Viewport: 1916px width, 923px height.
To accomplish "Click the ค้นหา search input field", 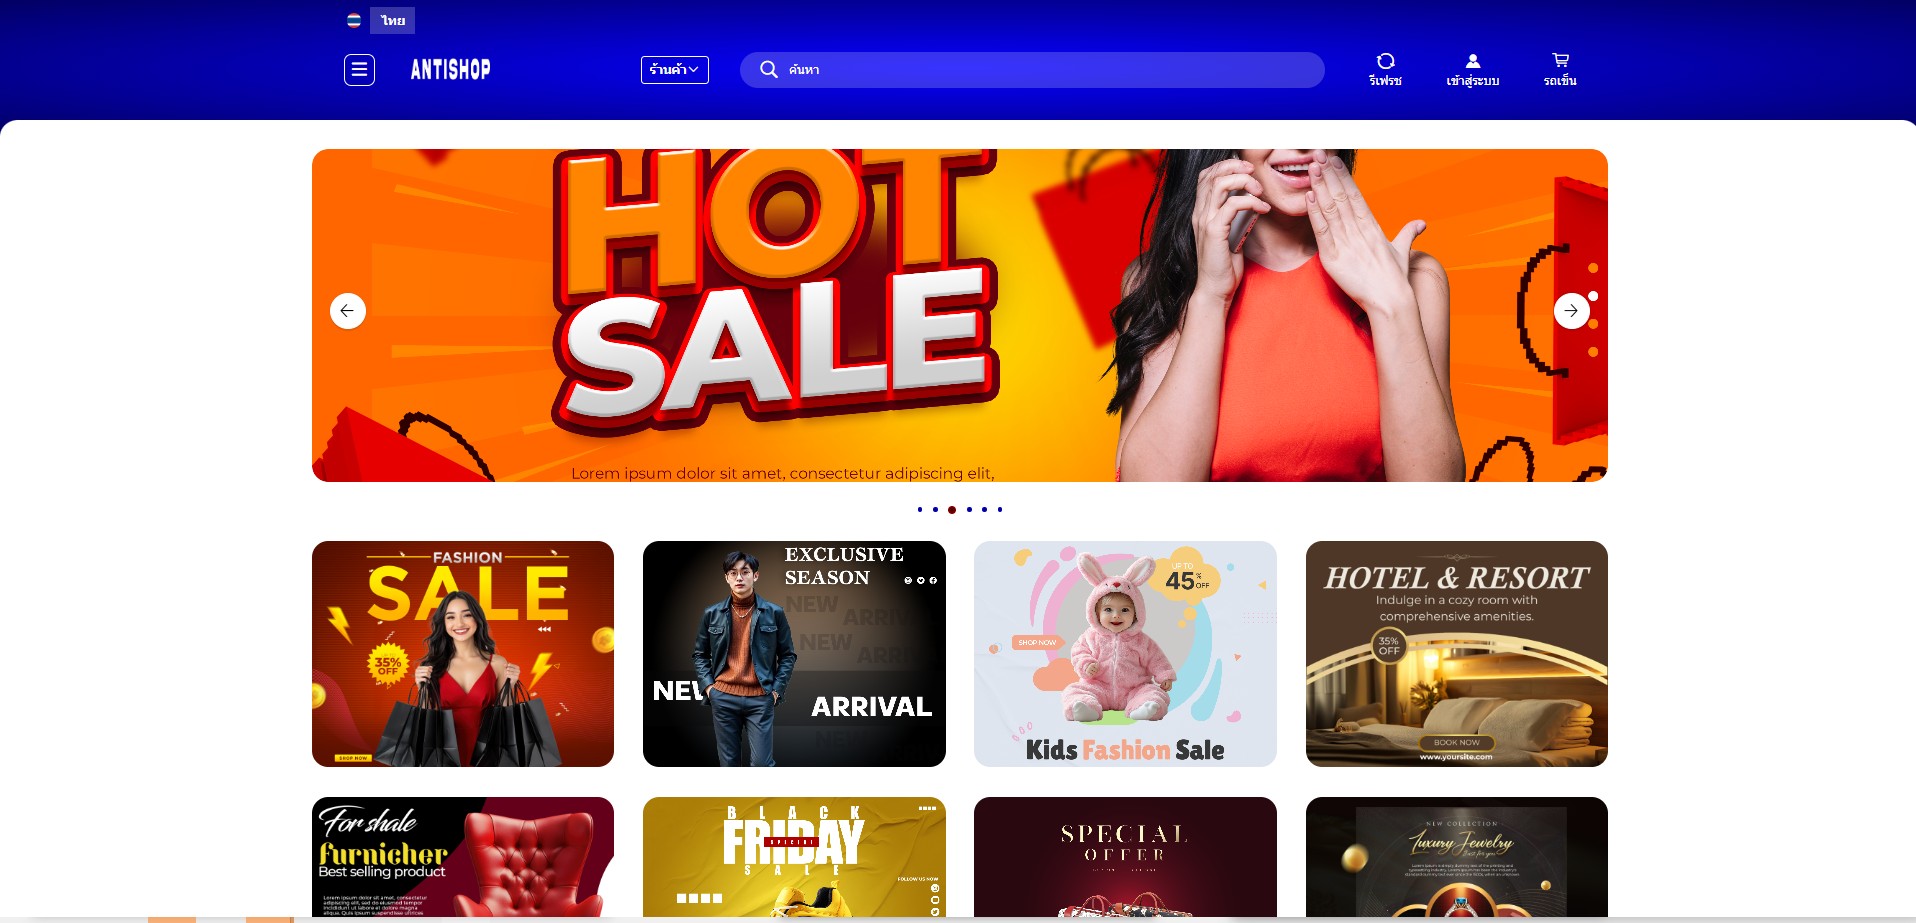I will click(1032, 70).
